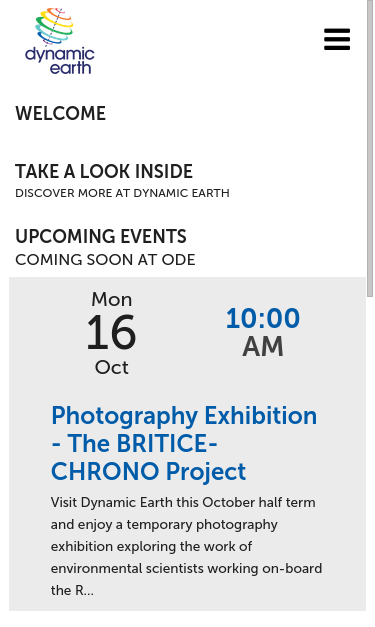Open the hamburger navigation menu
Image resolution: width=375 pixels, height=627 pixels.
(x=337, y=39)
